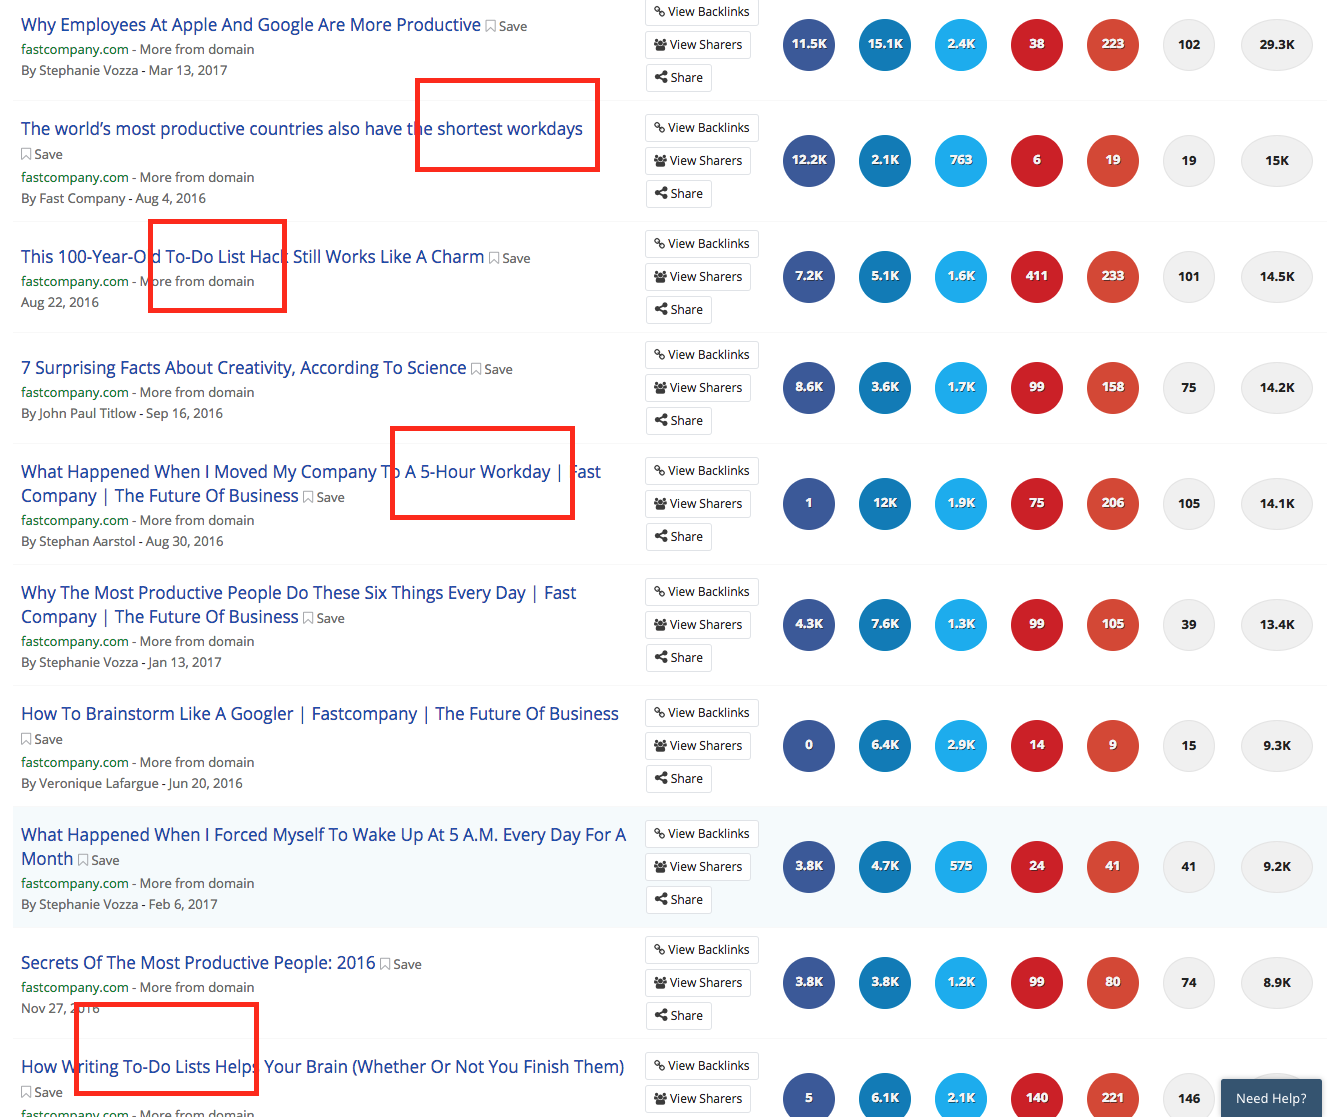The image size is (1339, 1117).
Task: Open the 7 Surprising Facts About Creativity article
Action: [x=243, y=368]
